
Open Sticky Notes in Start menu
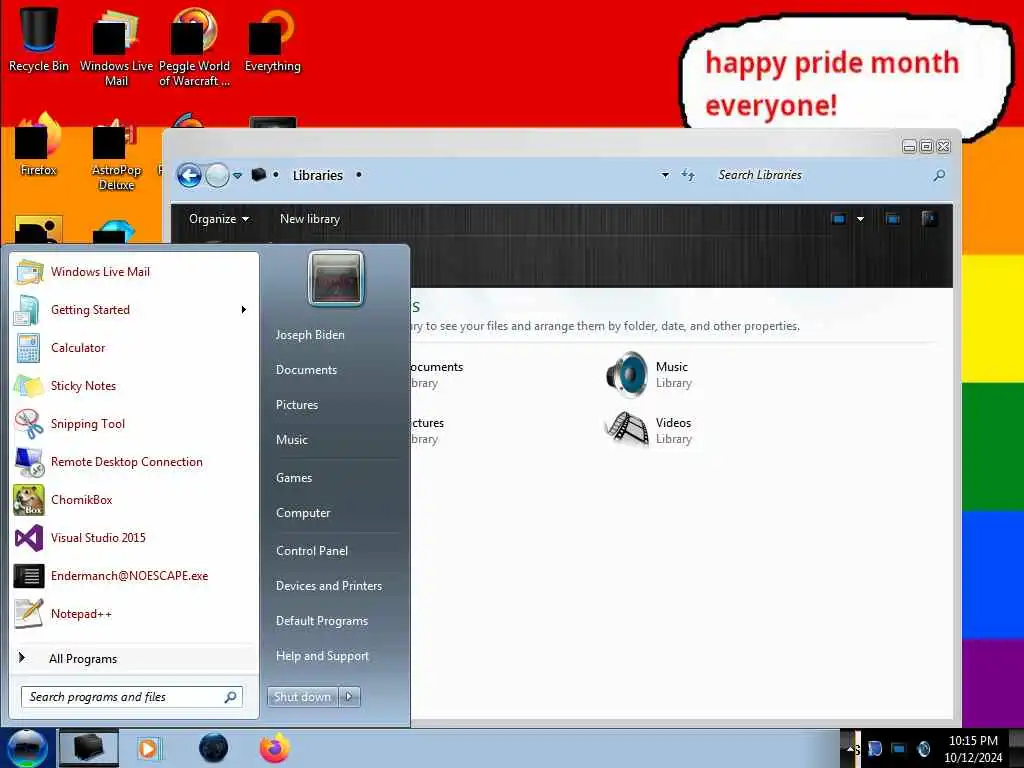coord(135,386)
